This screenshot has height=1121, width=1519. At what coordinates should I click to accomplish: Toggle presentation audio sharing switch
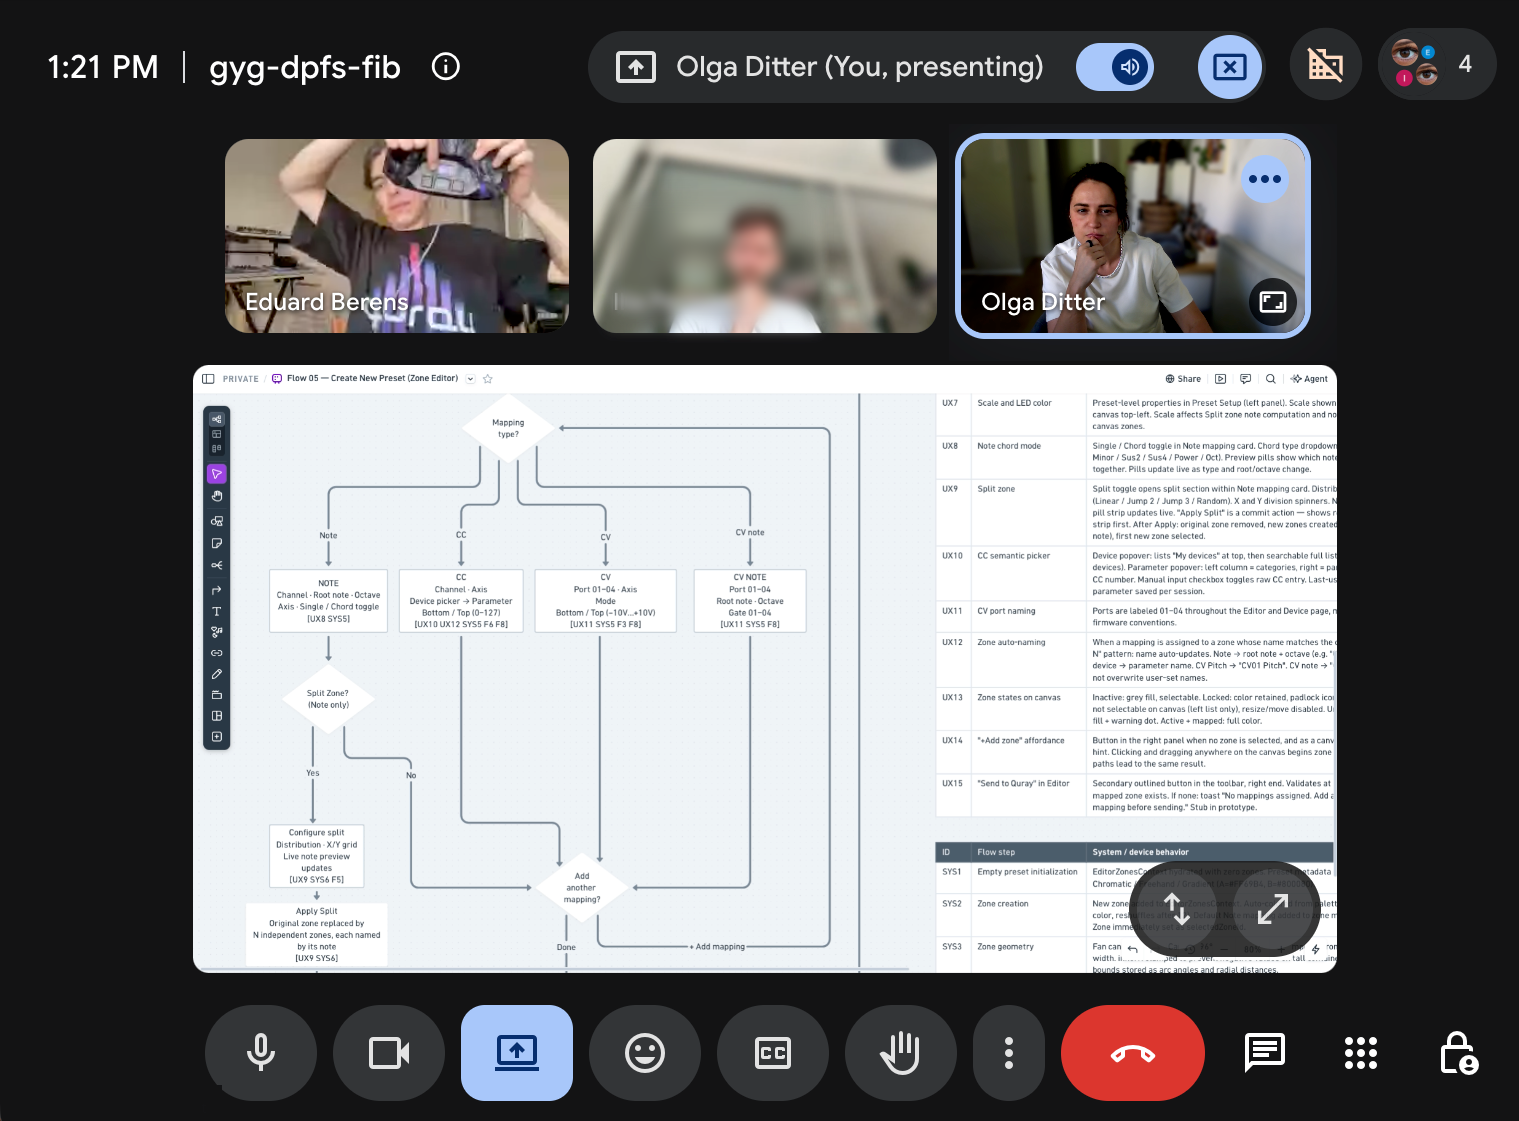(1115, 67)
